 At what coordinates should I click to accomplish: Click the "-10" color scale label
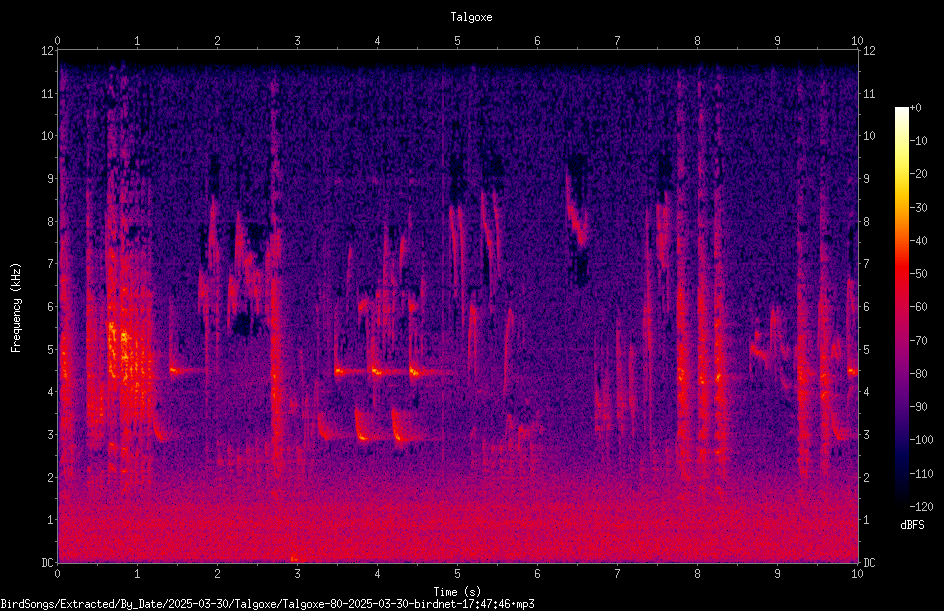(919, 141)
